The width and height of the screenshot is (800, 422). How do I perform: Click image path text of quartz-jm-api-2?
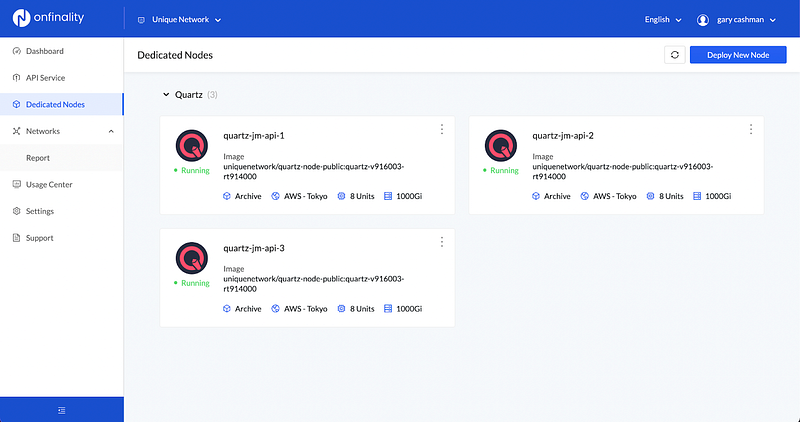pyautogui.click(x=623, y=171)
